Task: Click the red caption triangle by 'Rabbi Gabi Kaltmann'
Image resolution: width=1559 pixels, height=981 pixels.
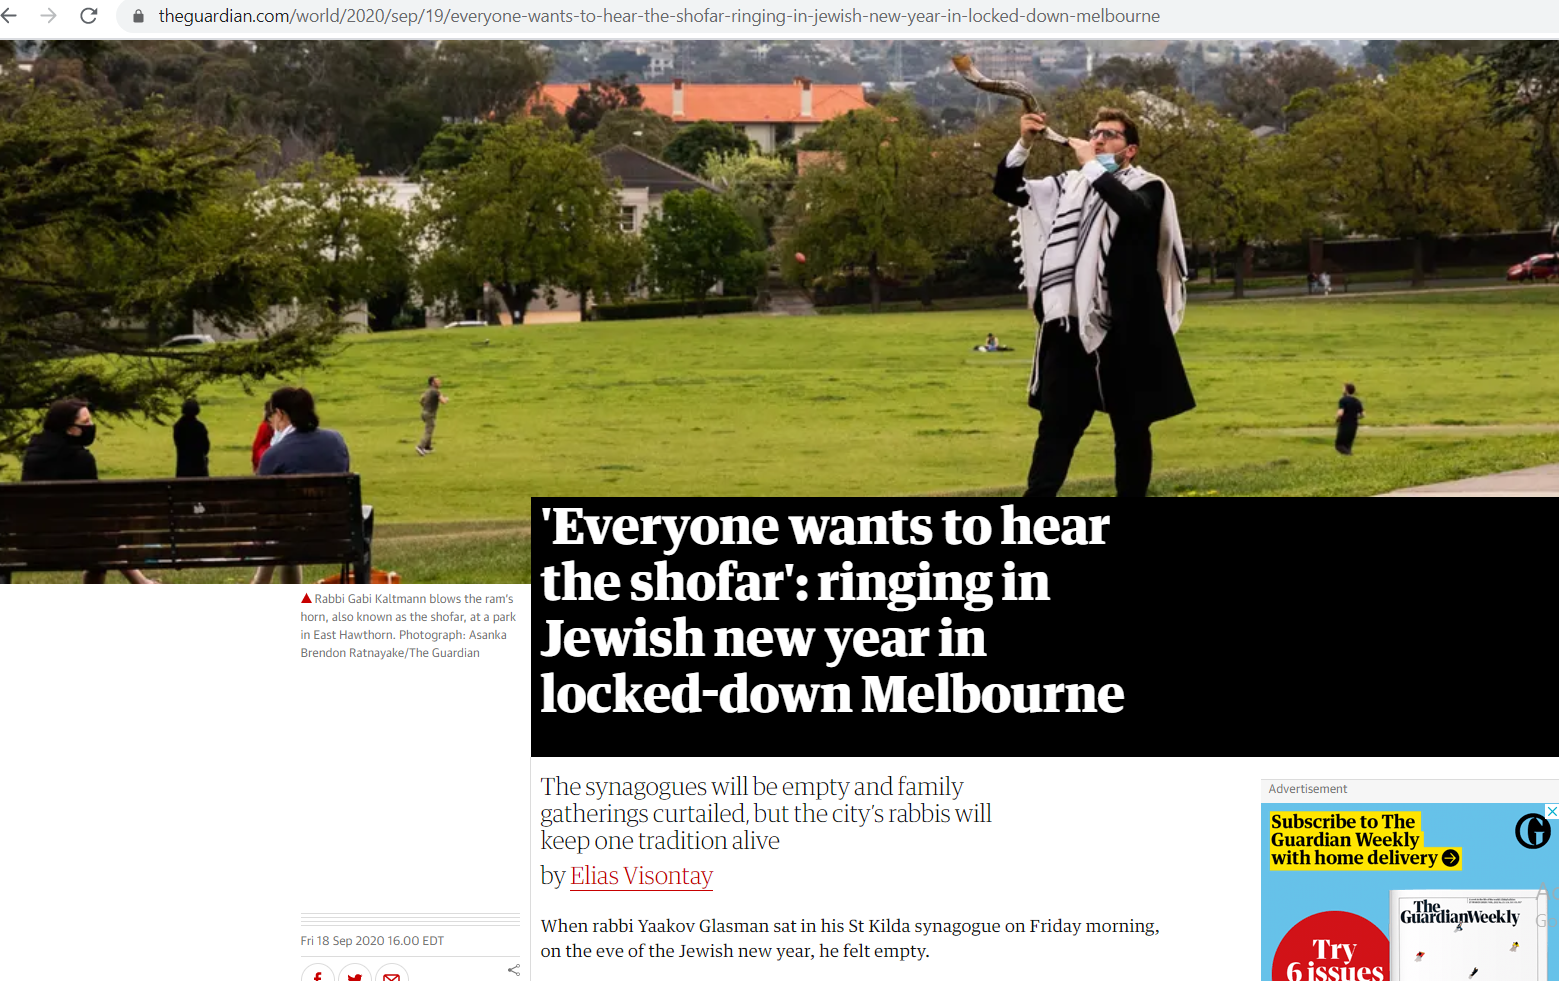Action: tap(306, 598)
